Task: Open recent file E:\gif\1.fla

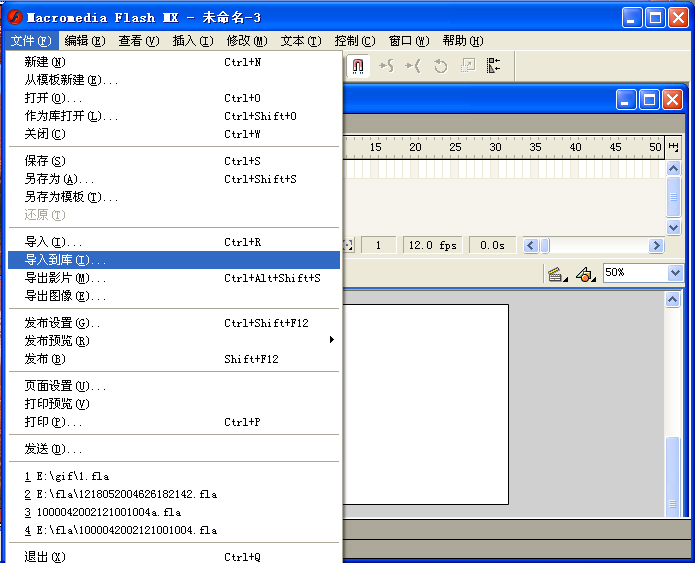Action: click(174, 477)
